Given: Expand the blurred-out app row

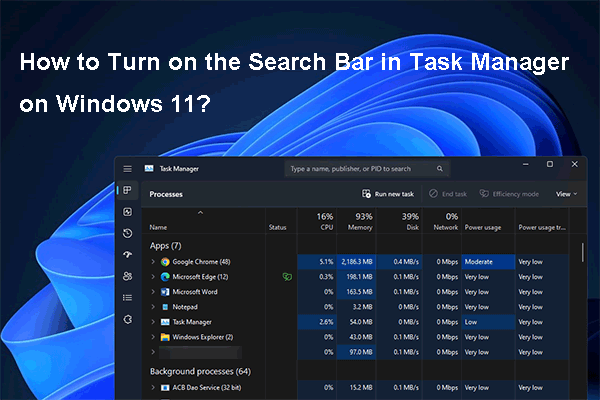Looking at the screenshot, I should [x=153, y=352].
